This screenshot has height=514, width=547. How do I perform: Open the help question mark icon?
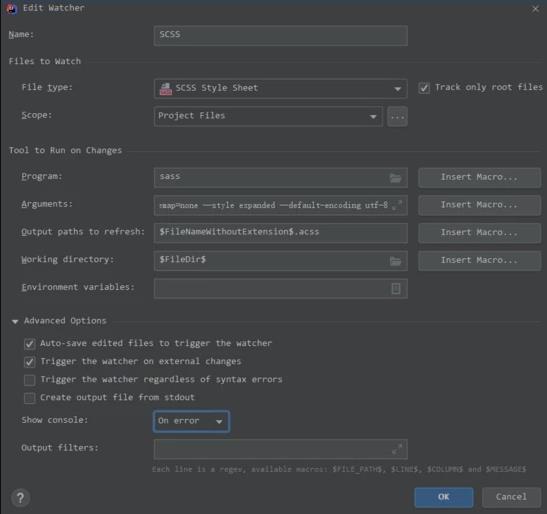pos(20,498)
